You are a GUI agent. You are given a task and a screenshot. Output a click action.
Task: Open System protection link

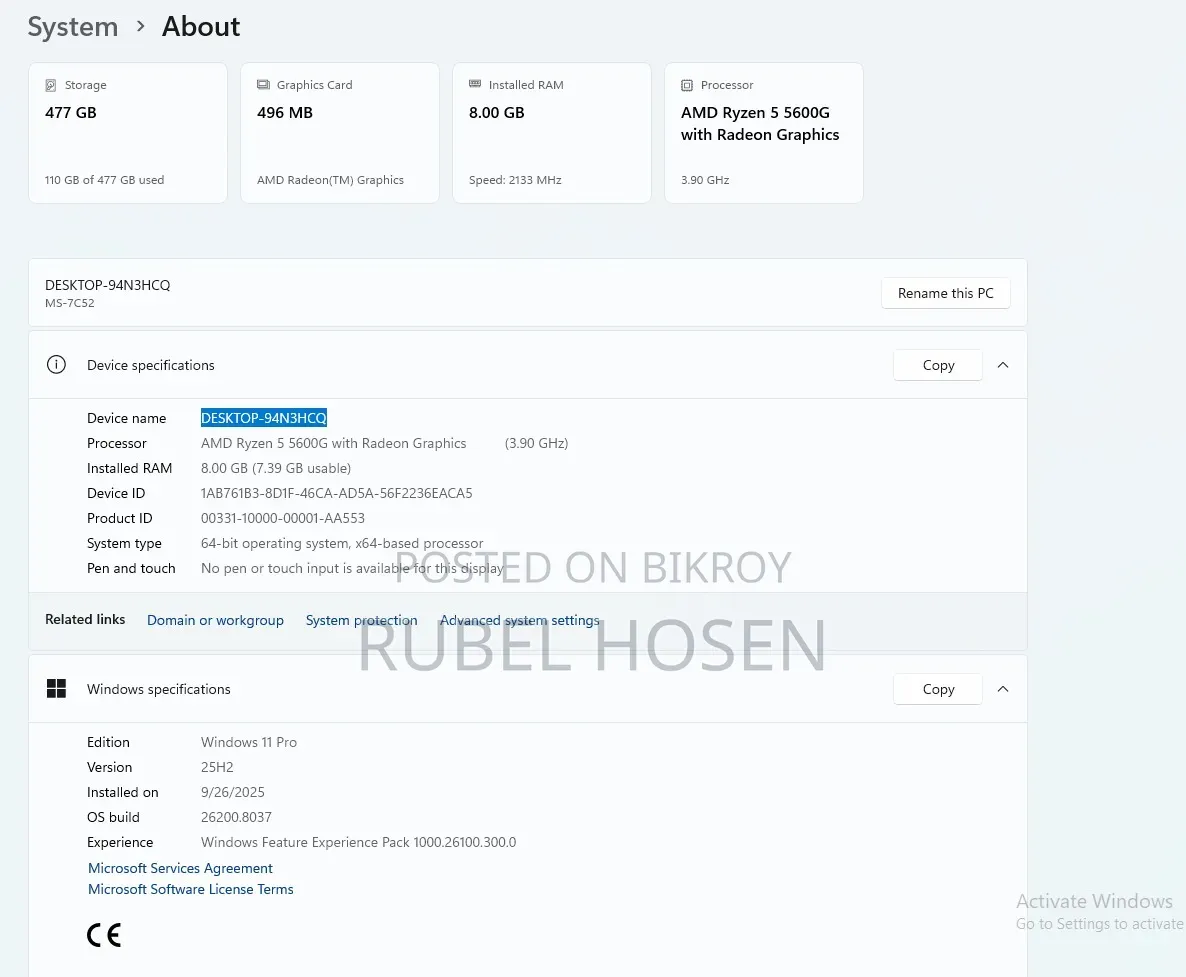click(362, 620)
